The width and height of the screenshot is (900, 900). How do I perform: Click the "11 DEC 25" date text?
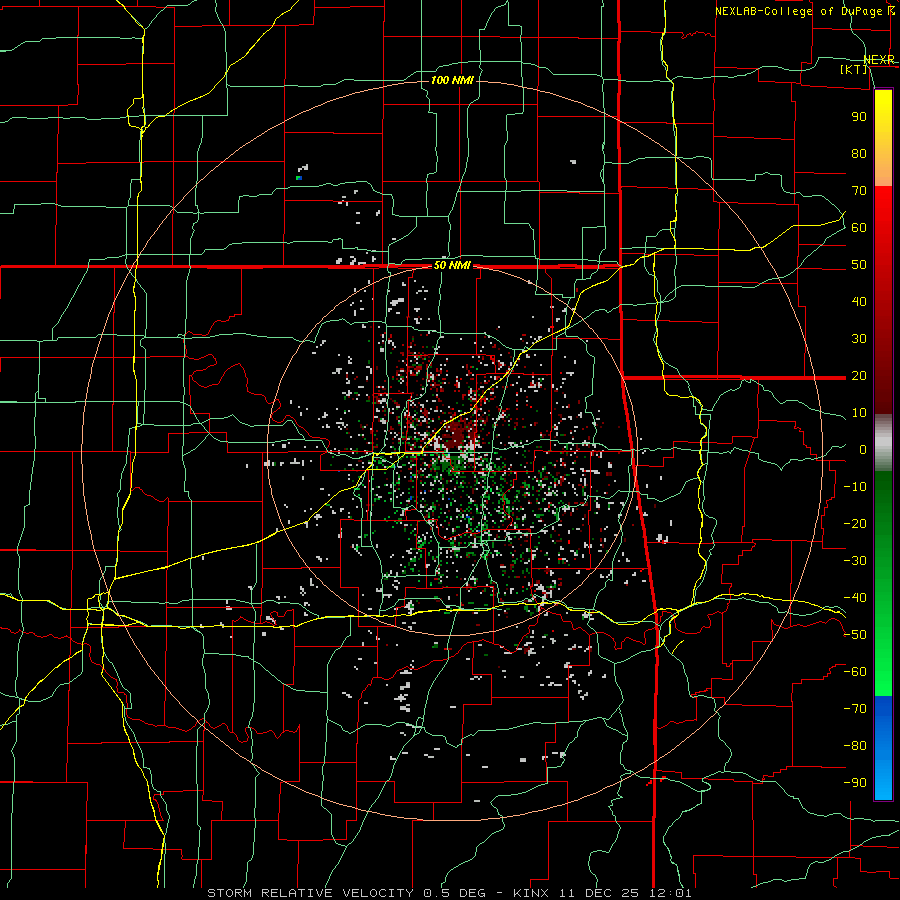(599, 893)
